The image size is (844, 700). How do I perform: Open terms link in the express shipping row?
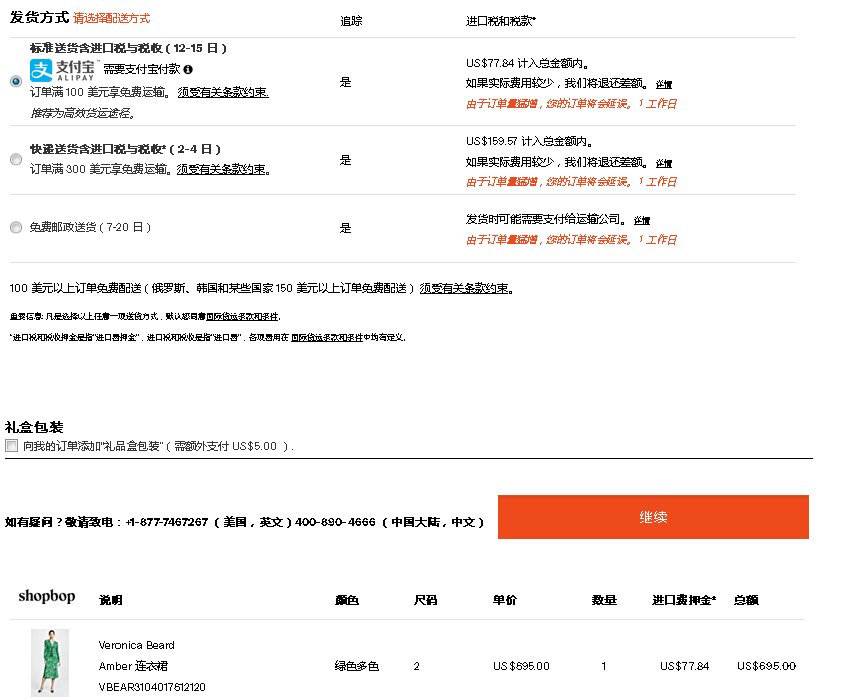pos(222,170)
